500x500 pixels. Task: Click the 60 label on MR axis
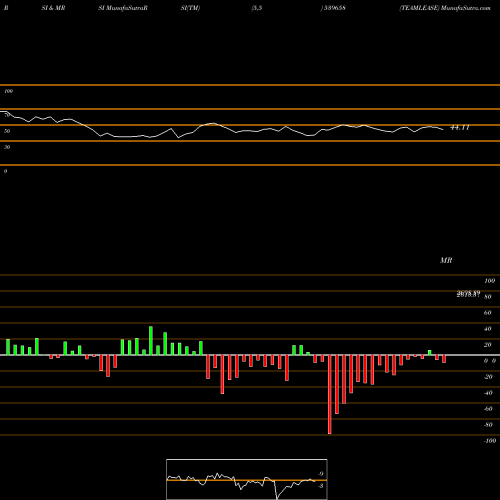coord(488,313)
